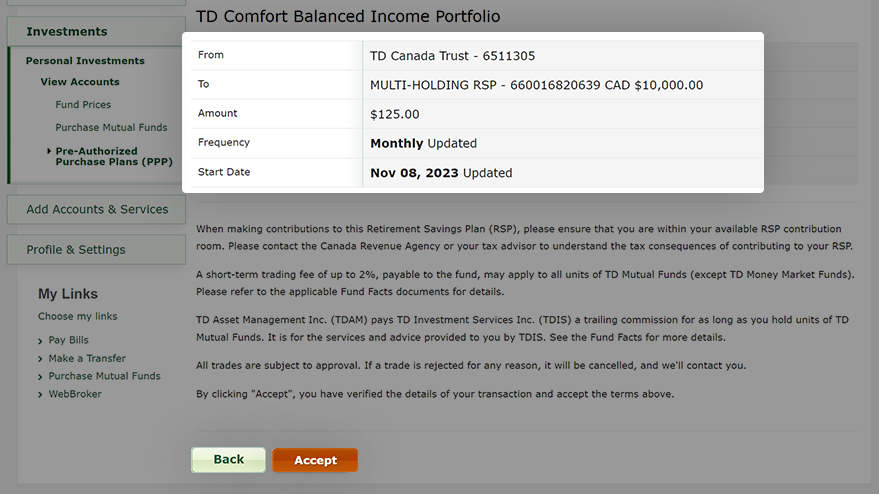Click the Frequency value 'Monthly Updated'
This screenshot has height=494, width=879.
[423, 144]
